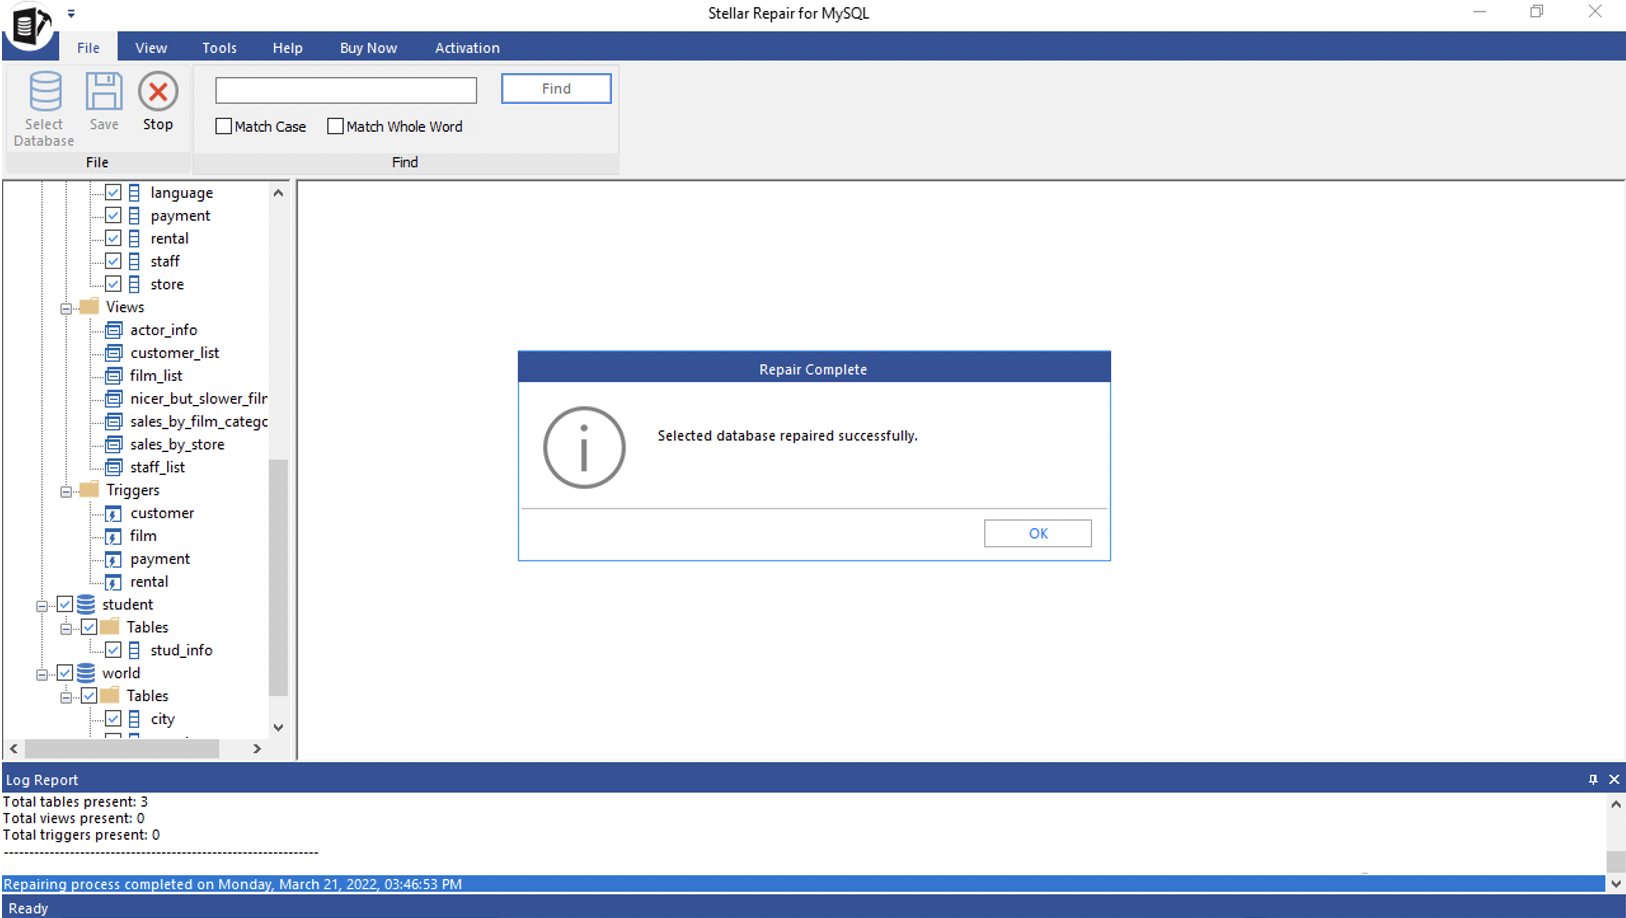Click the staff_list view icon
The width and height of the screenshot is (1626, 918).
[112, 467]
